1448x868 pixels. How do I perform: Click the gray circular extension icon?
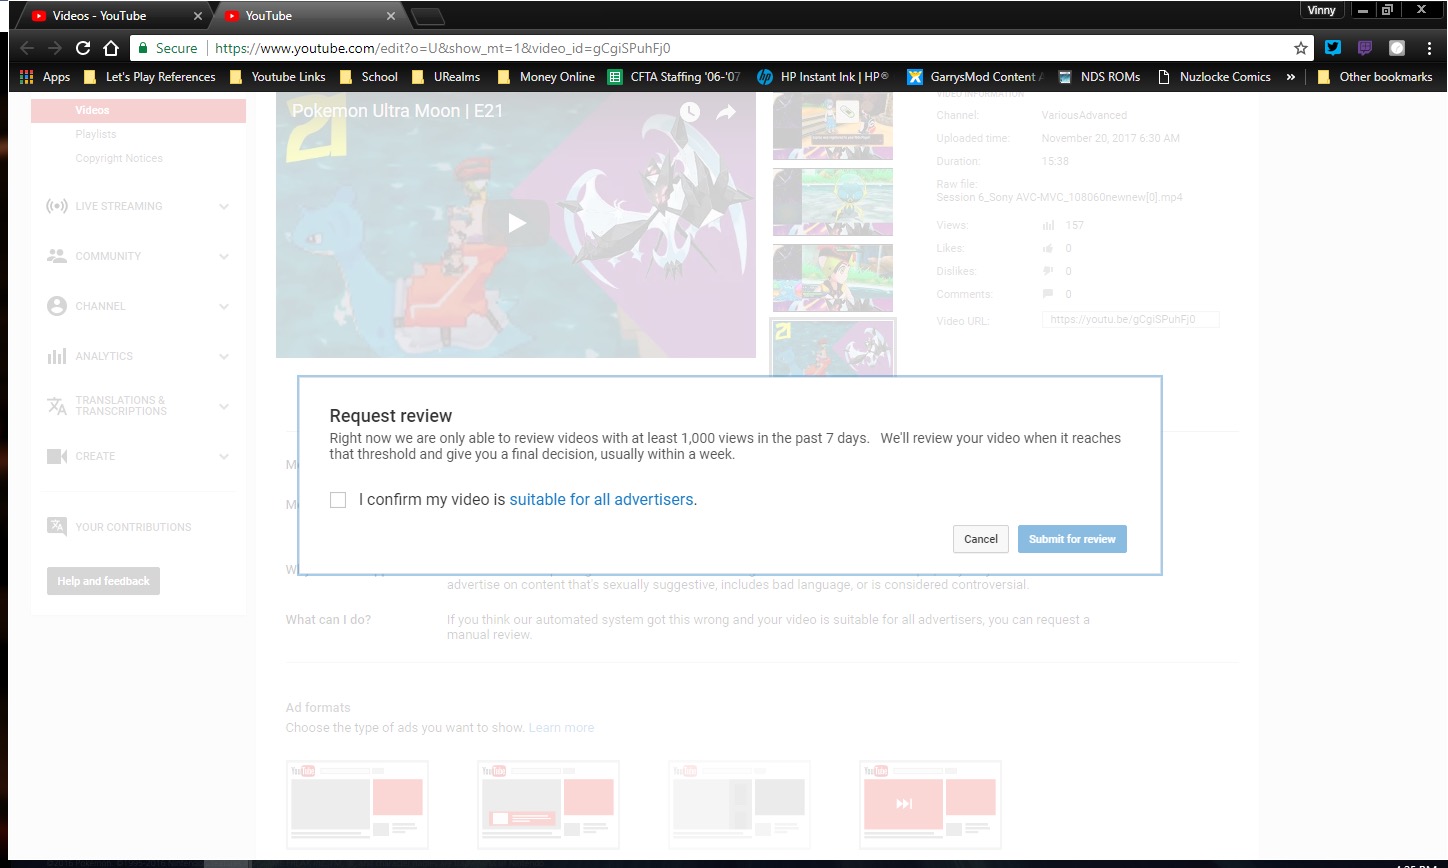pyautogui.click(x=1397, y=48)
